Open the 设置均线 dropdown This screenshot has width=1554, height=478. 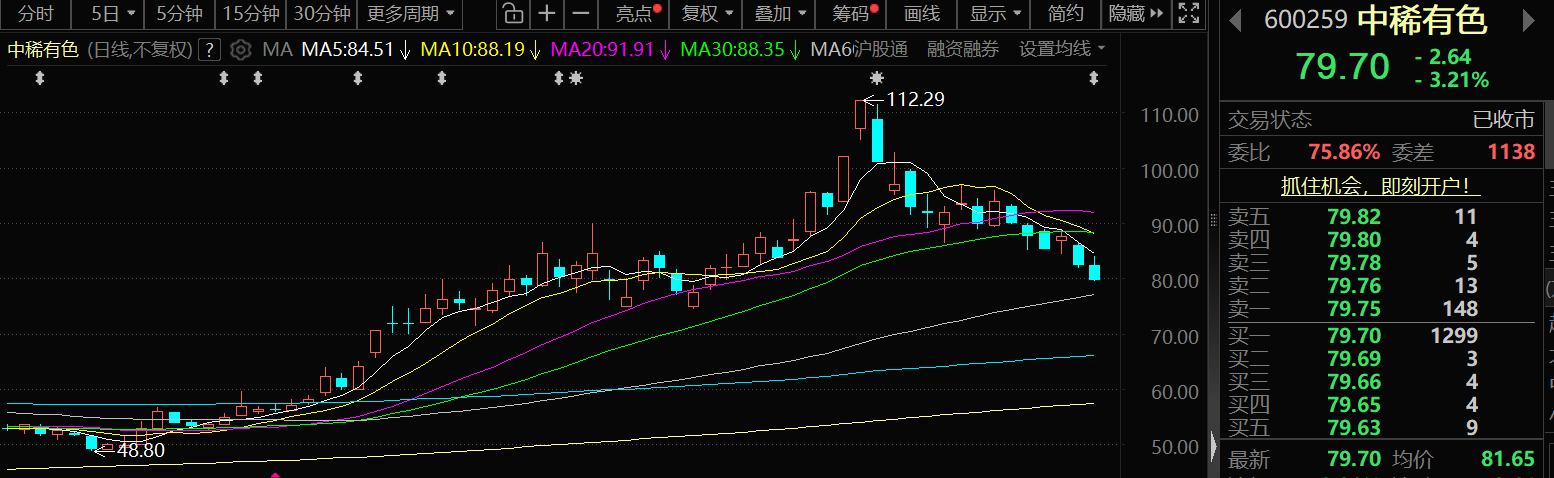coord(1061,49)
